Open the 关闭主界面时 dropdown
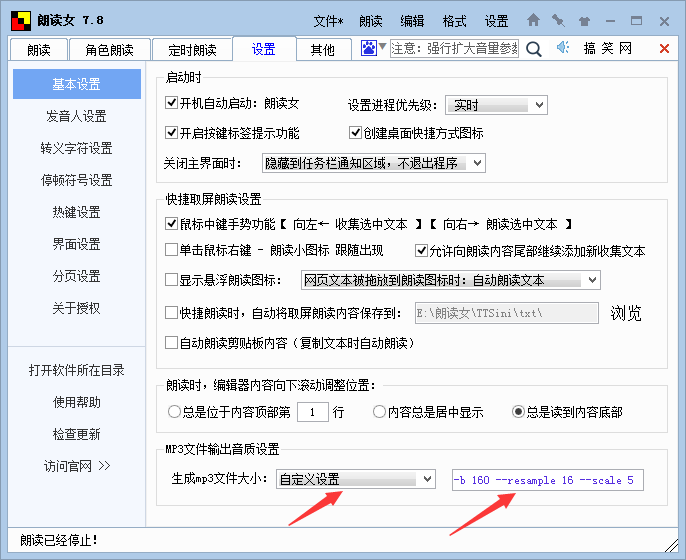Image resolution: width=686 pixels, height=560 pixels. click(374, 163)
